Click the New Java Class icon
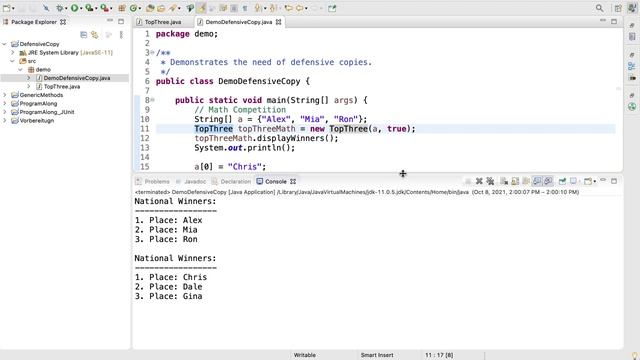This screenshot has height=360, width=640. pyautogui.click(x=133, y=8)
